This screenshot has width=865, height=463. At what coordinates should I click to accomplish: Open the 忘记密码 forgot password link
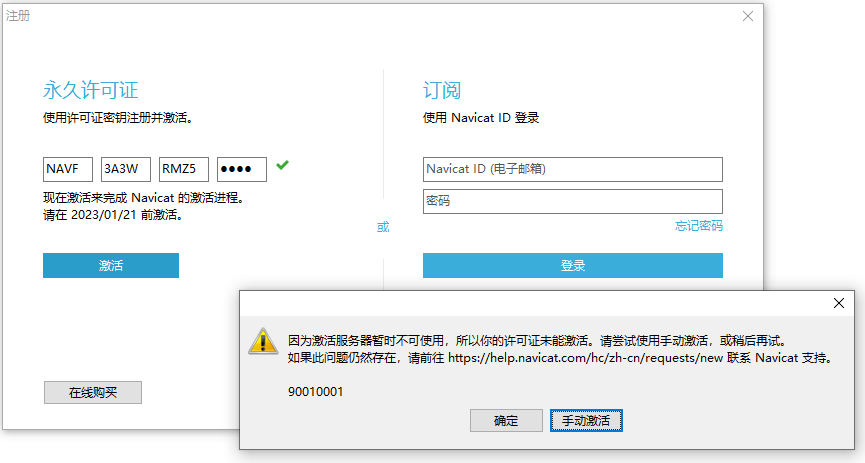coord(698,226)
